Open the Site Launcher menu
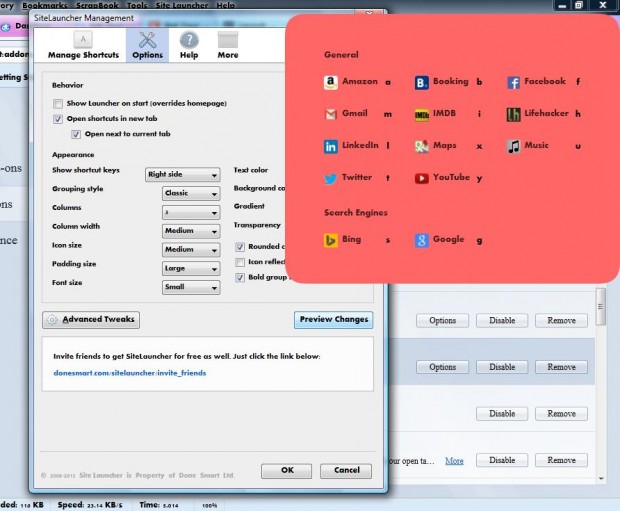Screen dimensions: 620x511 pyautogui.click(x=181, y=5)
